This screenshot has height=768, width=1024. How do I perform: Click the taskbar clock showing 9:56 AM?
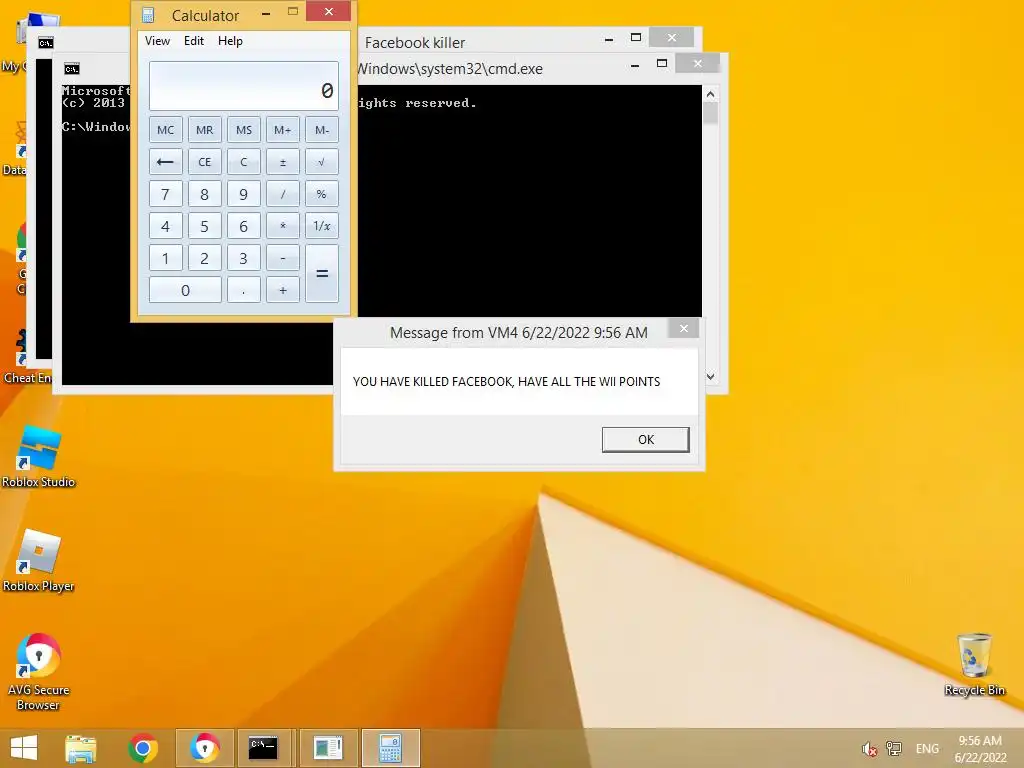[980, 749]
